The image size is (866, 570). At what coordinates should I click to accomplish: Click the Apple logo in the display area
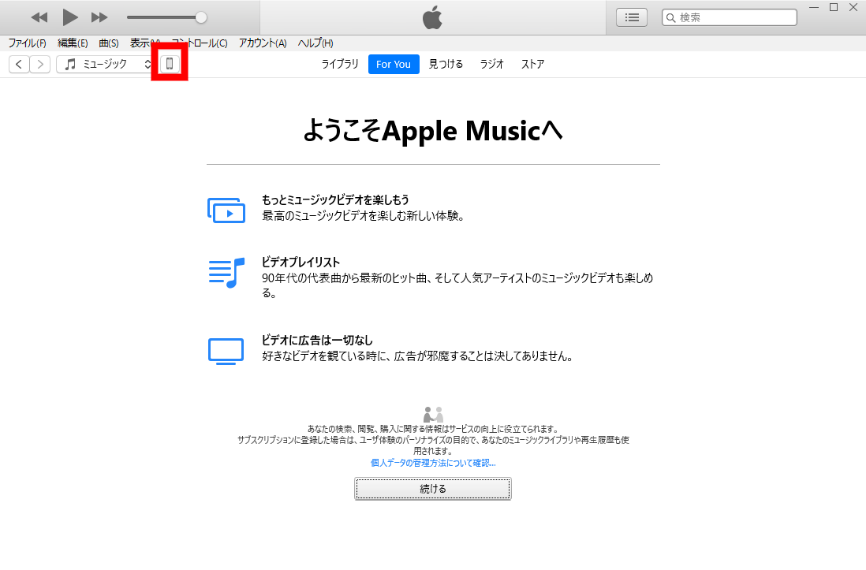click(x=432, y=17)
